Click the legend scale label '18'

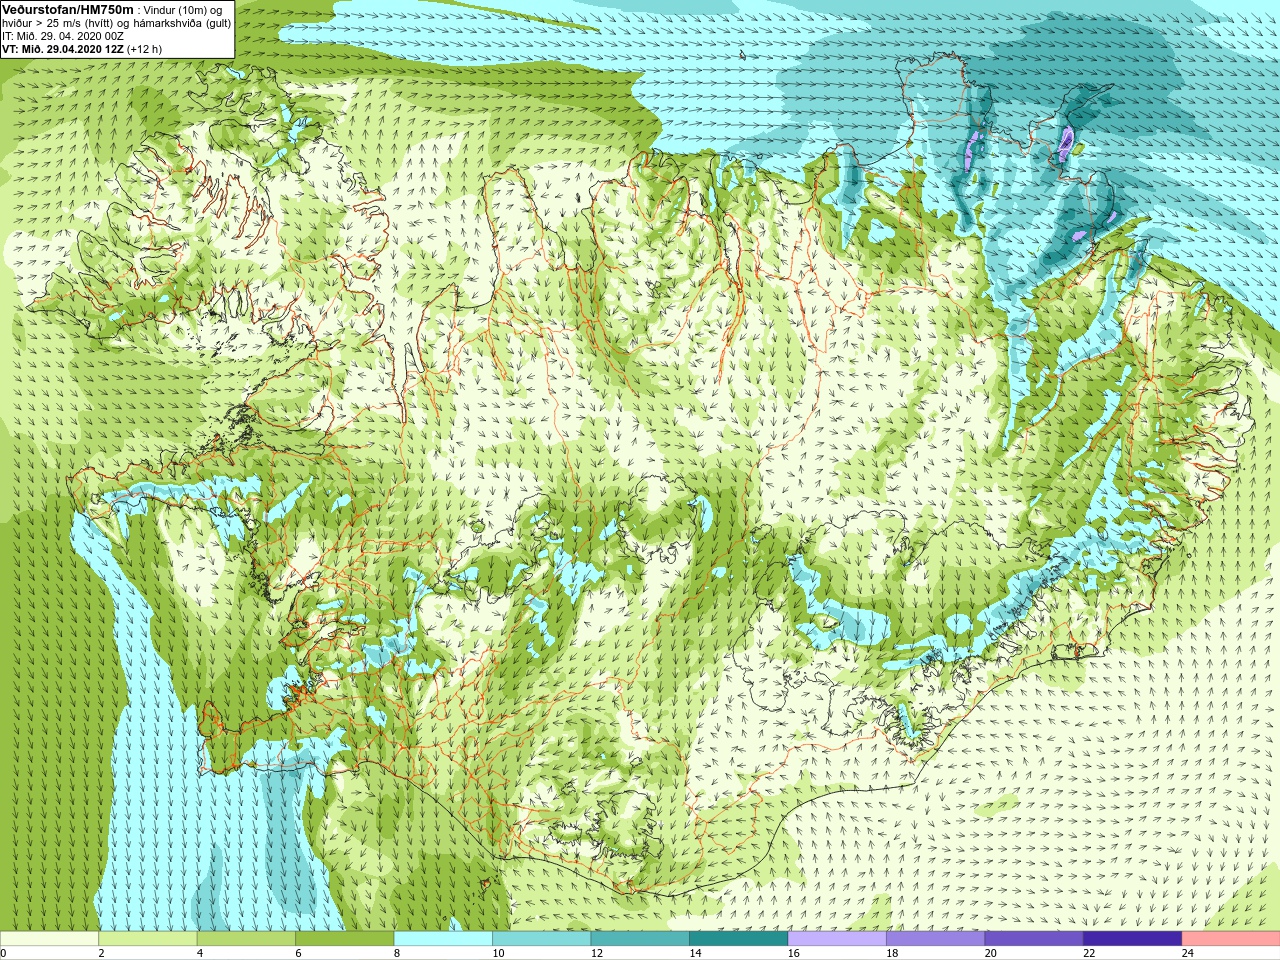tap(892, 953)
